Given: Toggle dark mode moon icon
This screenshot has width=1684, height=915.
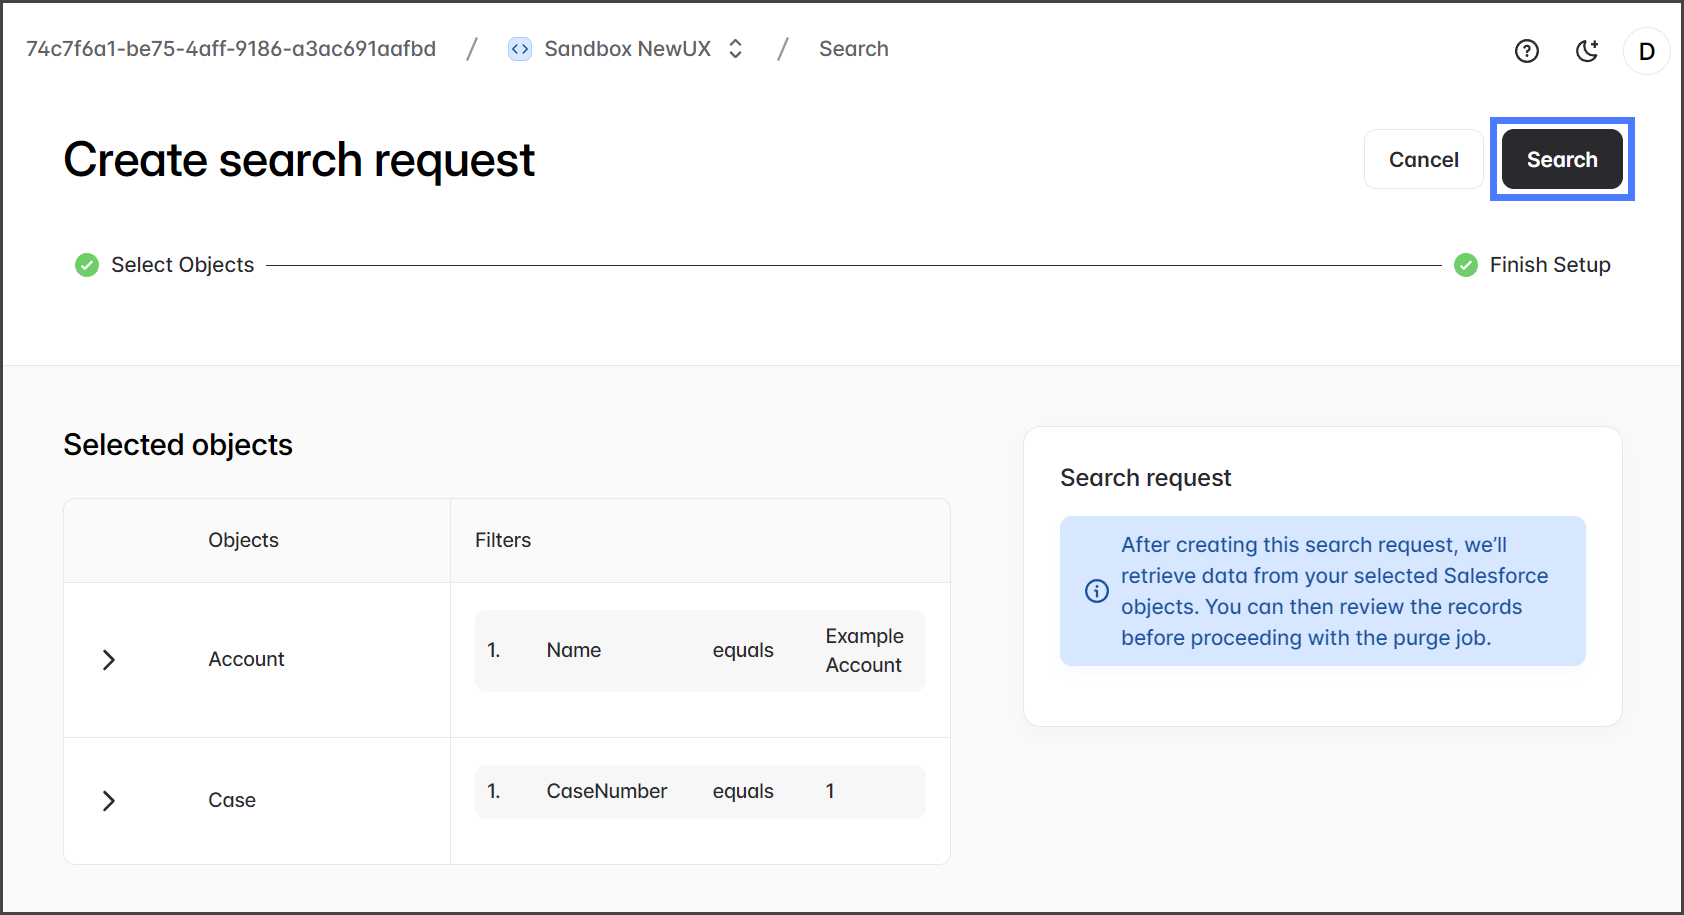Looking at the screenshot, I should [1587, 51].
